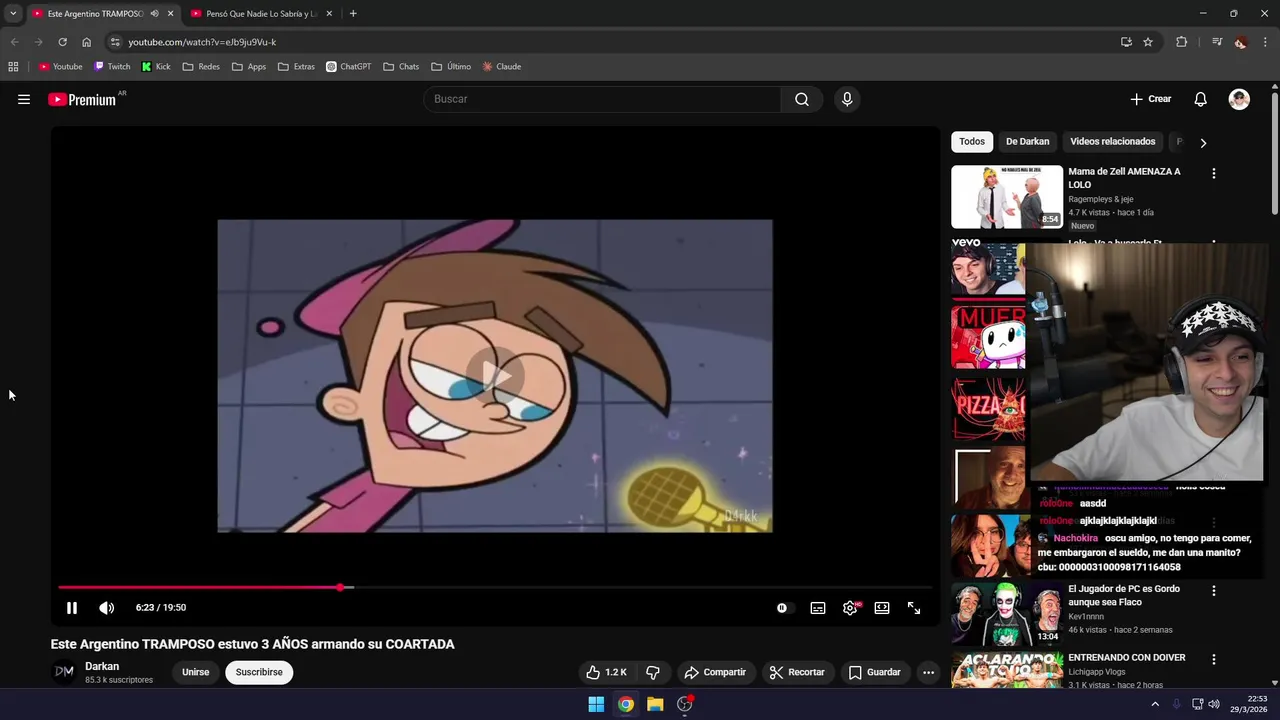Open the Twitch bookmark
This screenshot has width=1280, height=720.
pos(112,67)
